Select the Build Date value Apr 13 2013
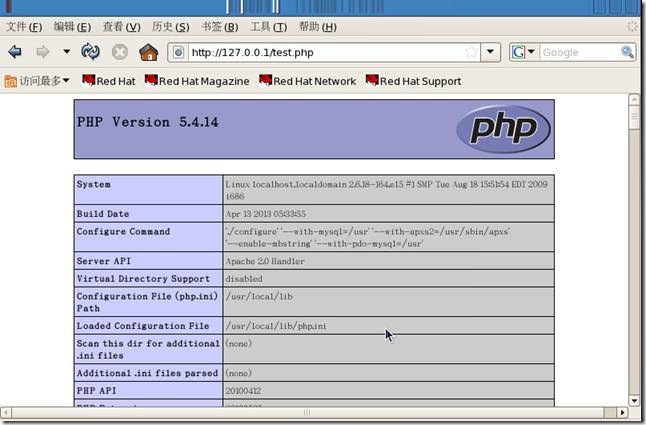 pyautogui.click(x=265, y=214)
